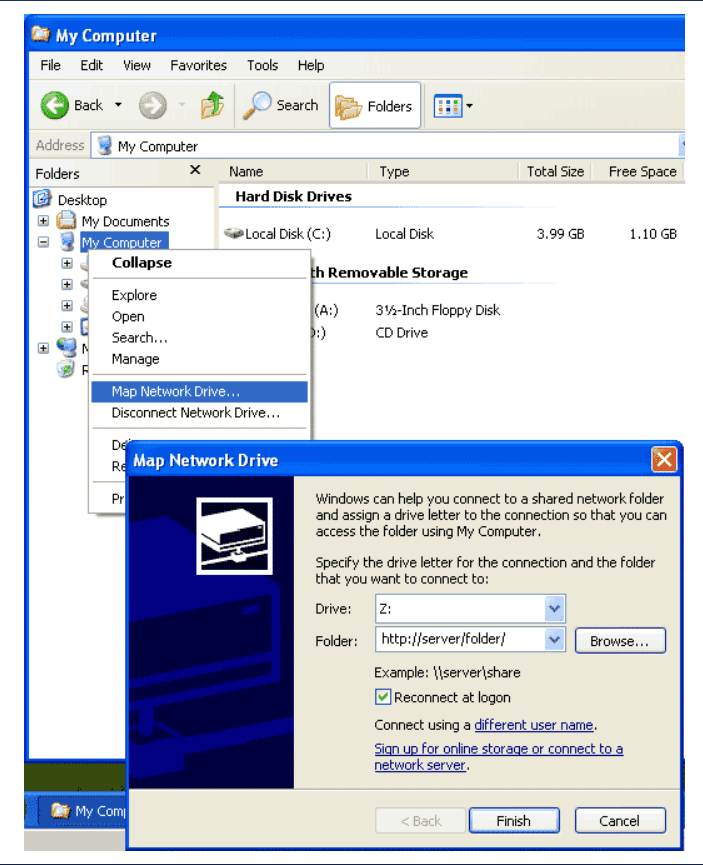Open the View menu
Screen dimensions: 703x865
coord(137,65)
